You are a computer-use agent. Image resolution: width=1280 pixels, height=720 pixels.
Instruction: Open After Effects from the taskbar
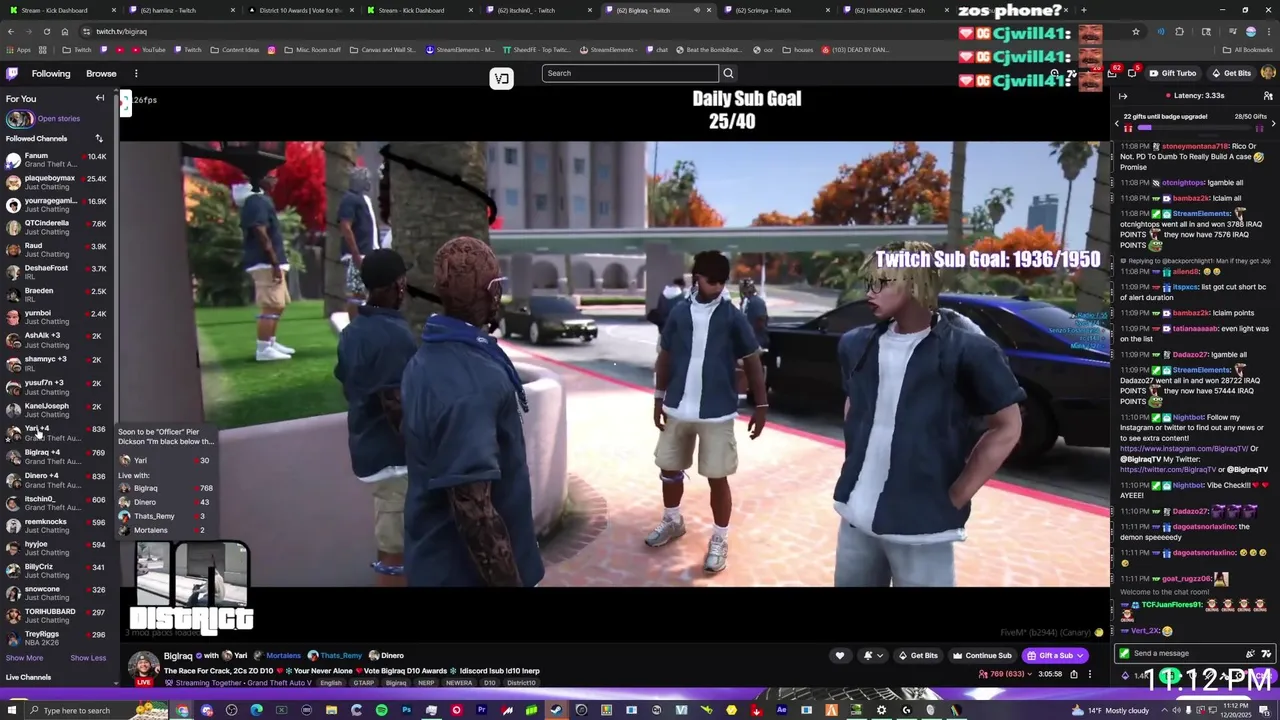(x=781, y=710)
